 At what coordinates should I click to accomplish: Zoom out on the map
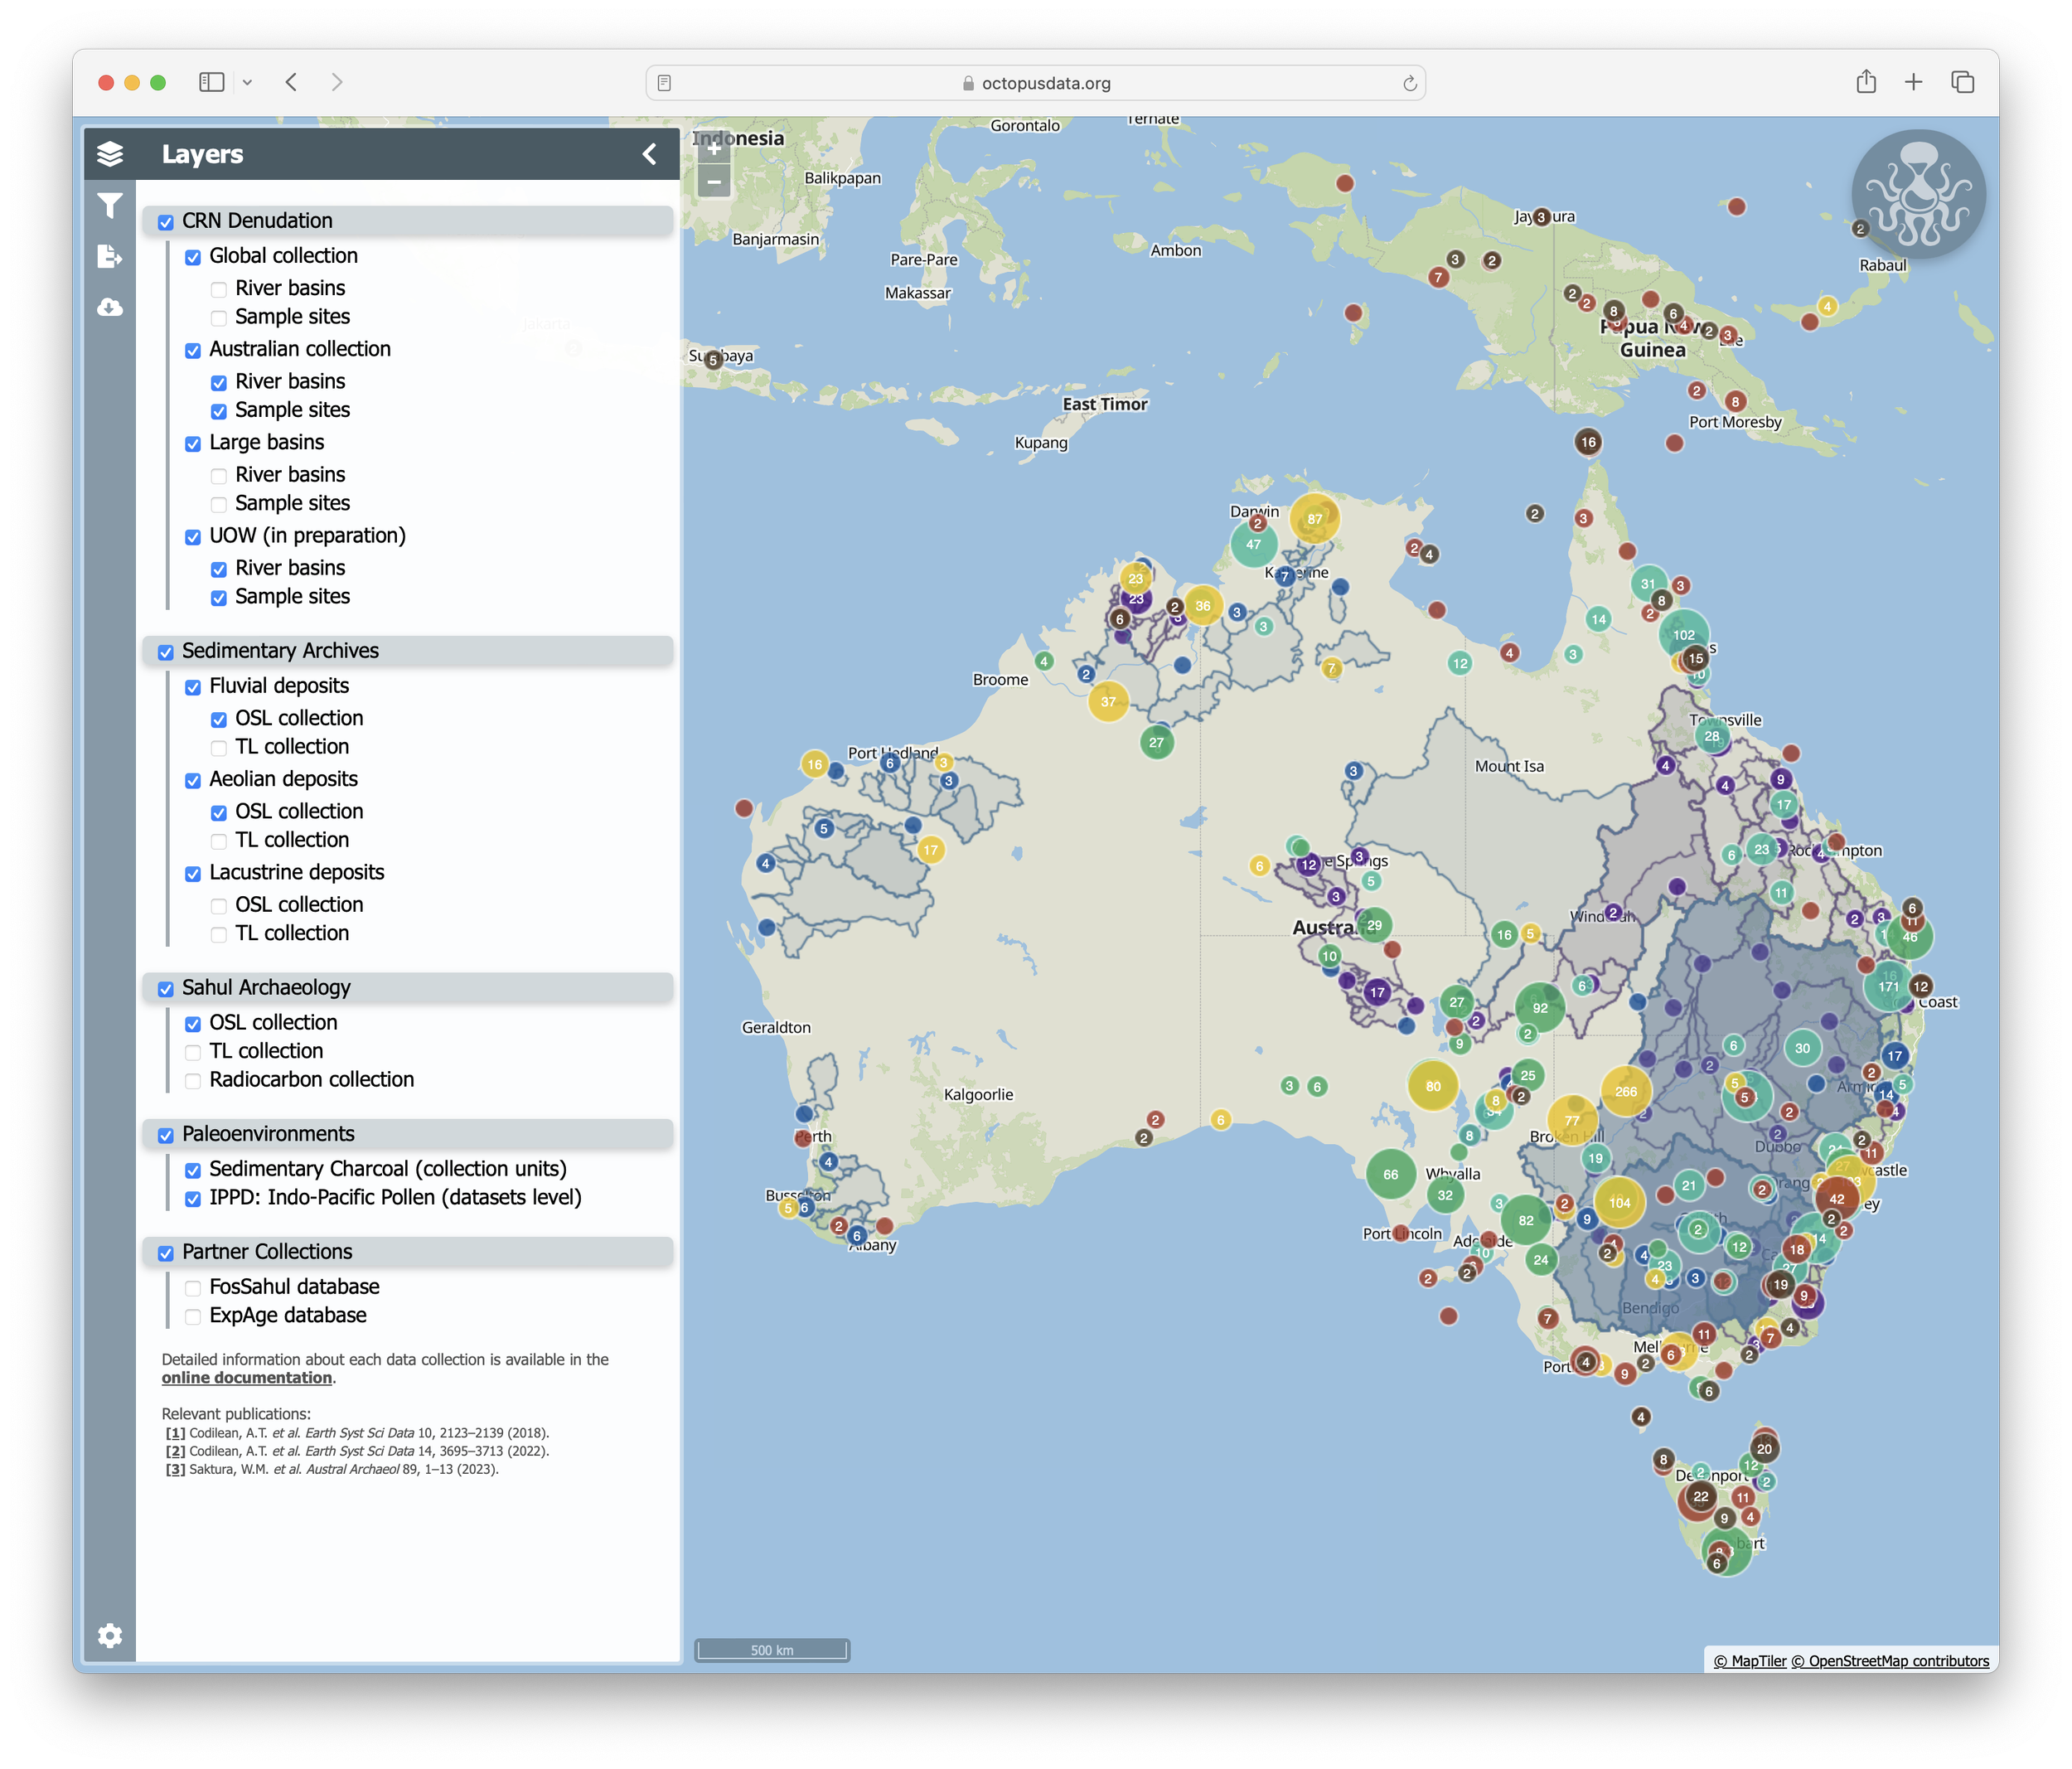[x=714, y=182]
